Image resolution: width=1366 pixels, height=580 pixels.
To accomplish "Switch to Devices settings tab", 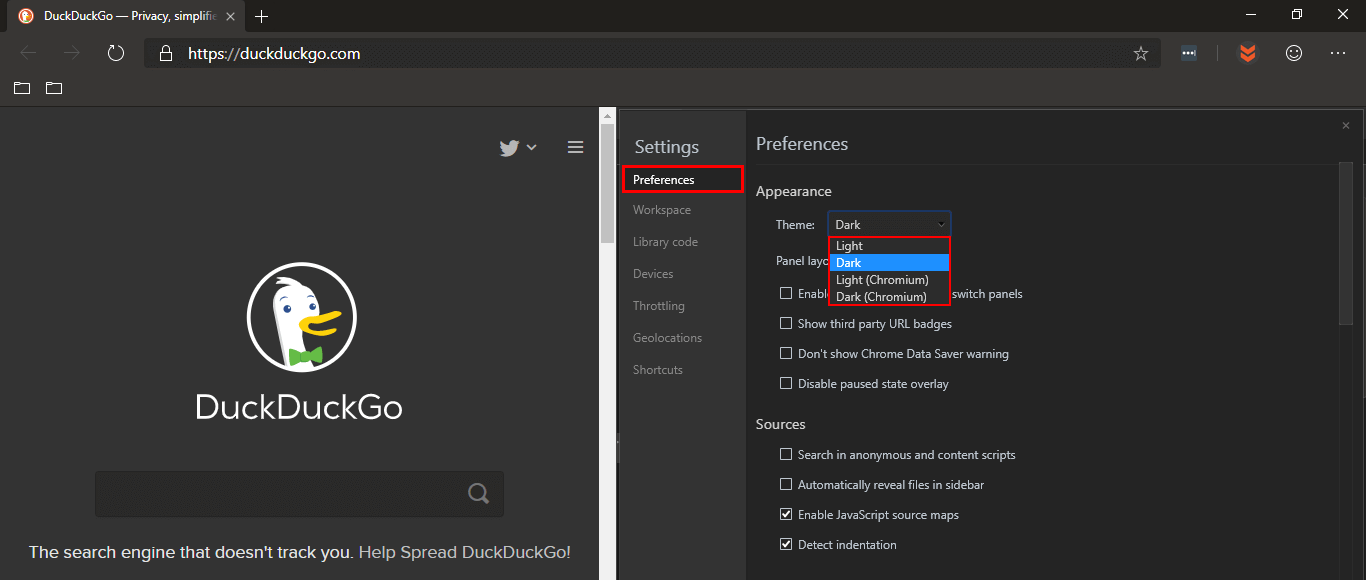I will point(653,274).
